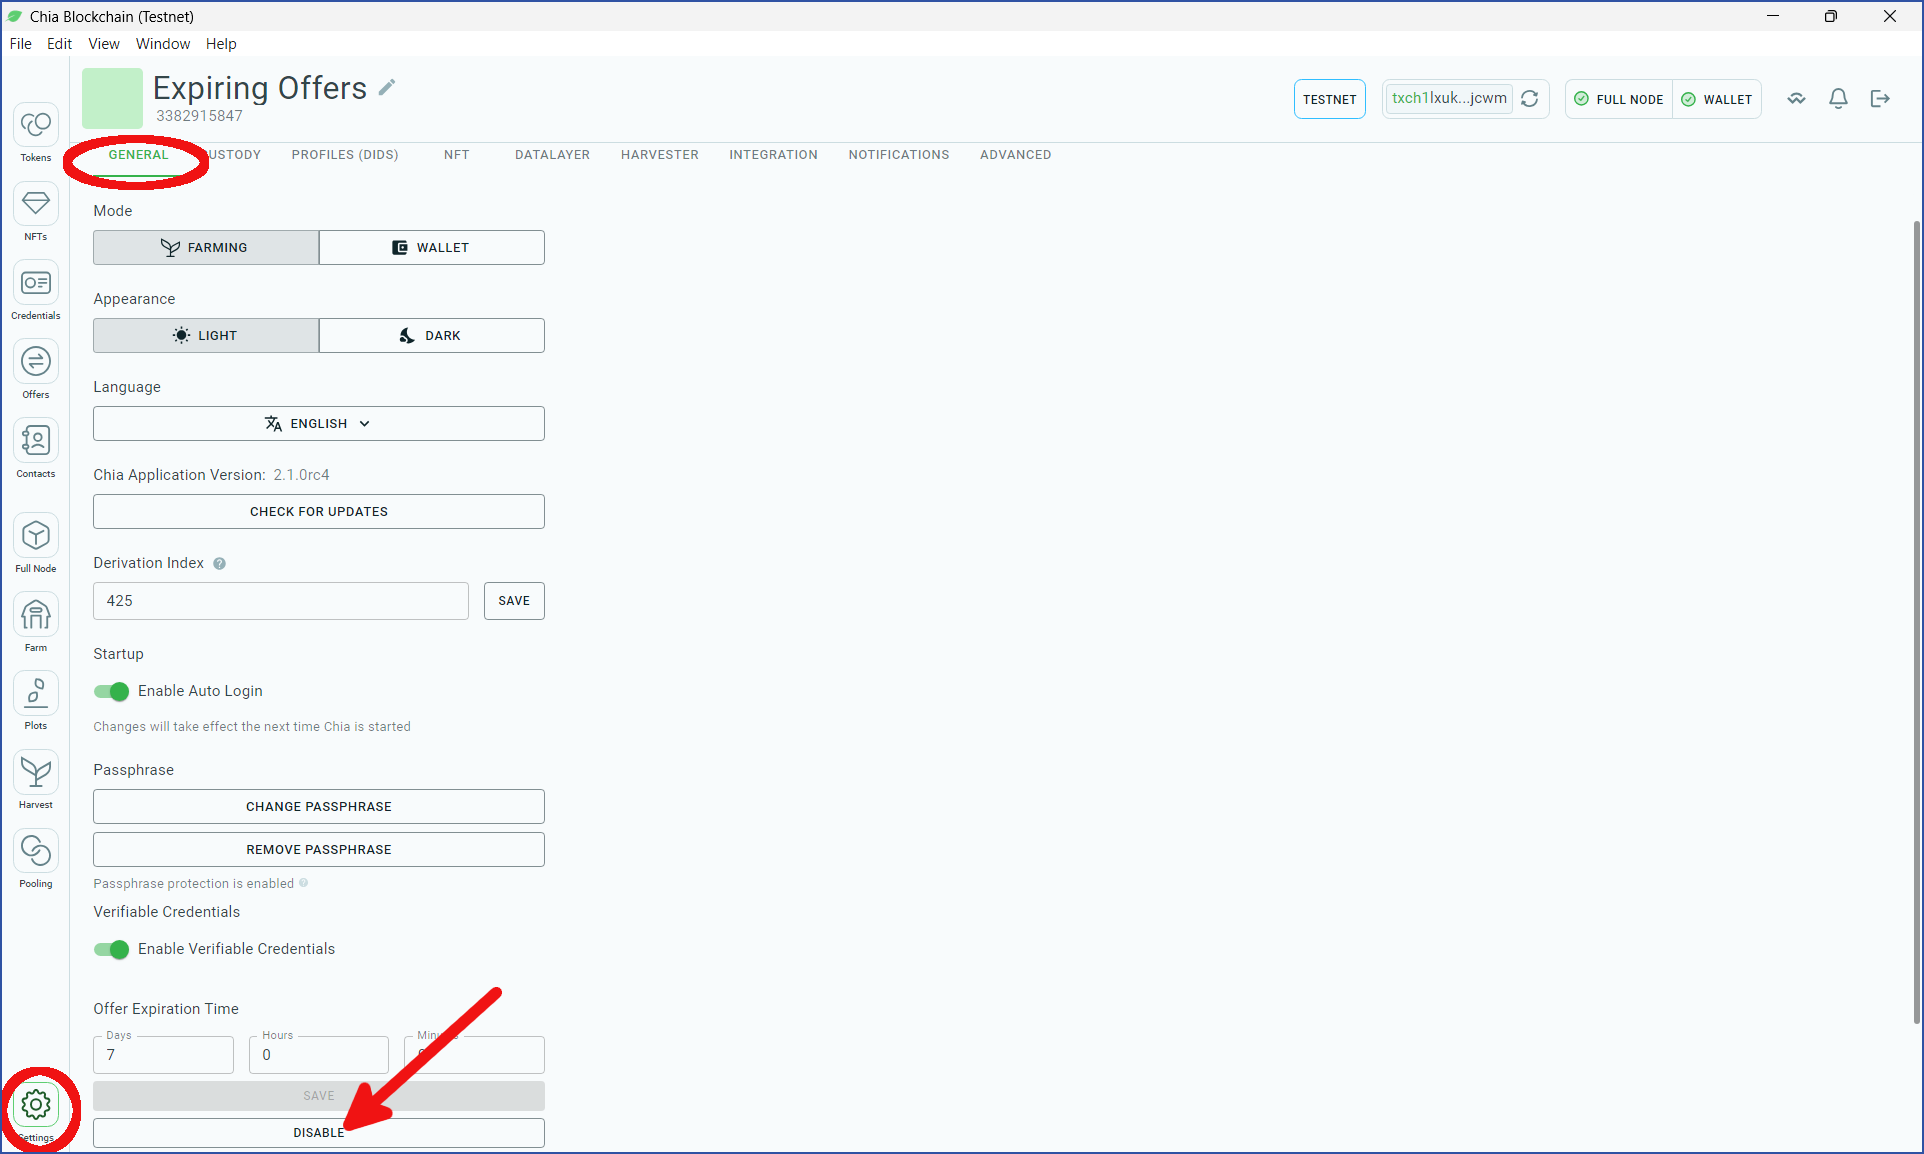Click the Derivation Index input field
Screen dimensions: 1924x1154
pos(281,601)
